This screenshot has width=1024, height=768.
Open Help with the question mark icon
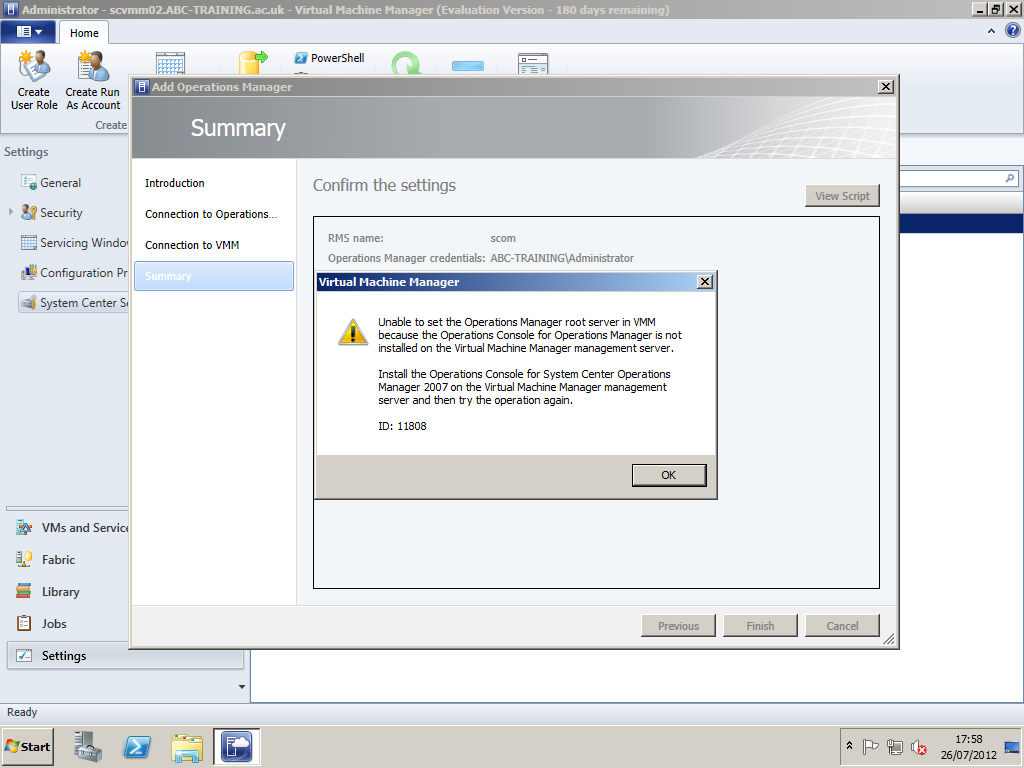(x=1013, y=30)
